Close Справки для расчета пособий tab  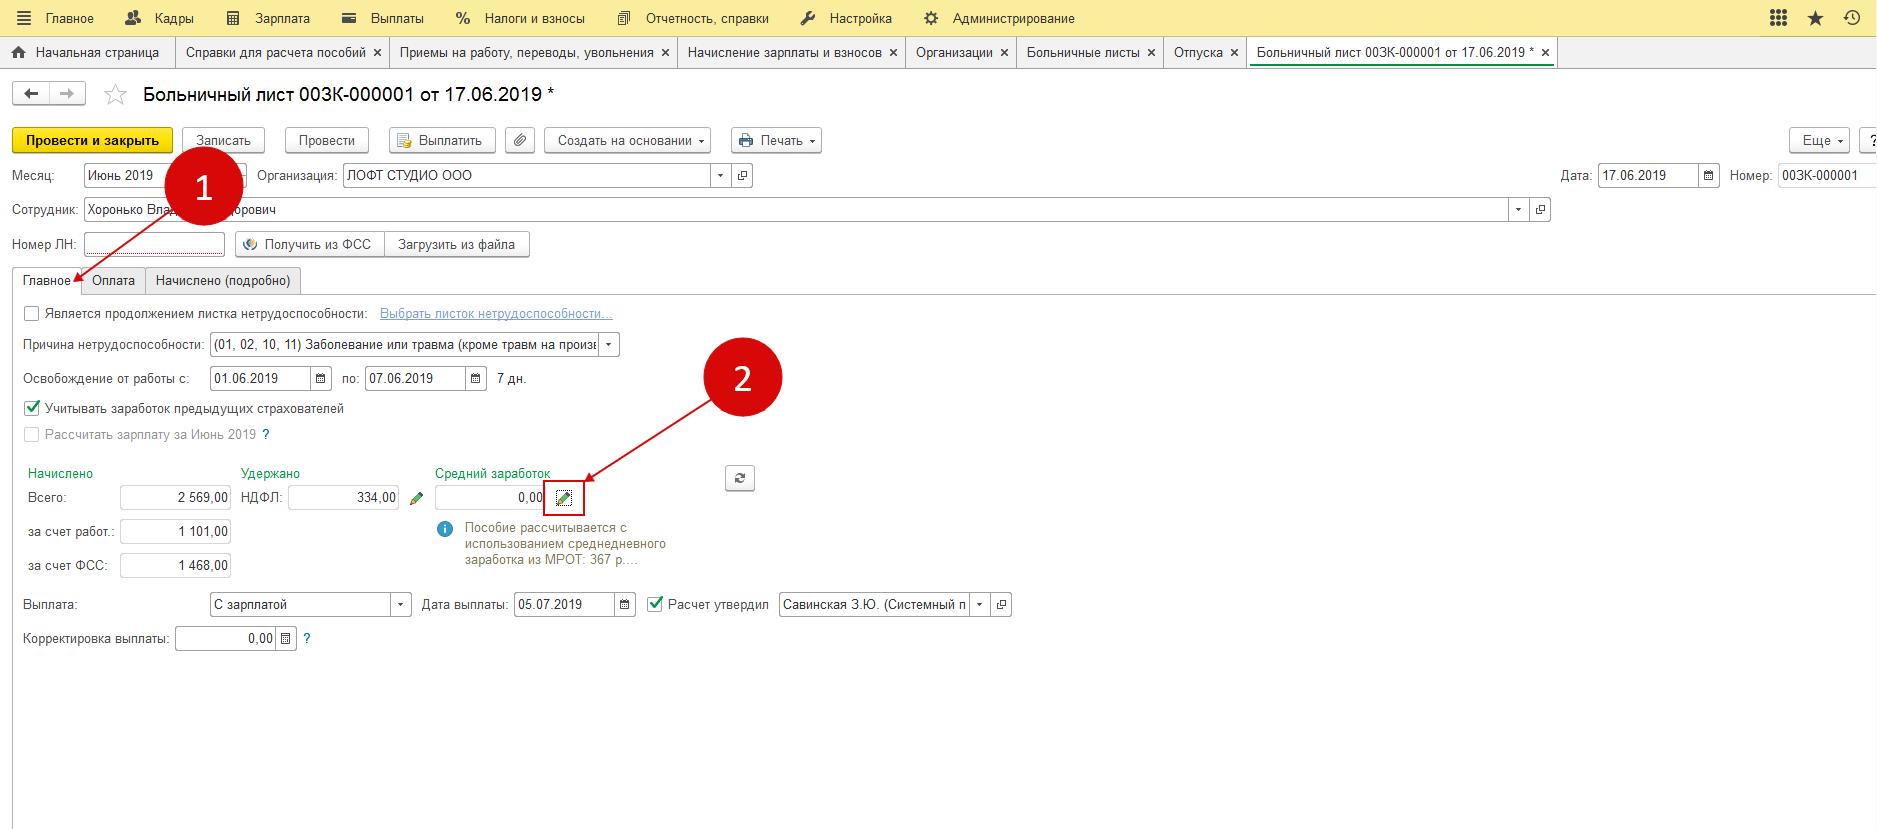click(x=377, y=53)
